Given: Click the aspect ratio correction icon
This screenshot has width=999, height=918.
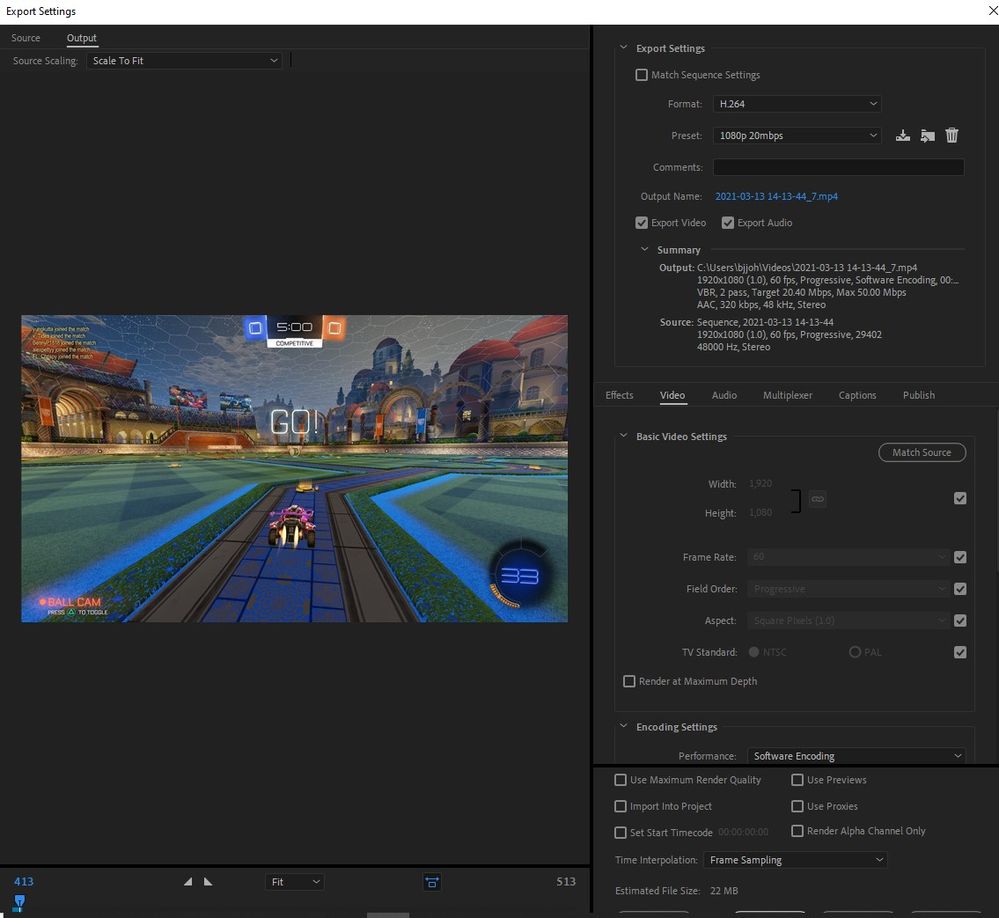Looking at the screenshot, I should (x=432, y=882).
